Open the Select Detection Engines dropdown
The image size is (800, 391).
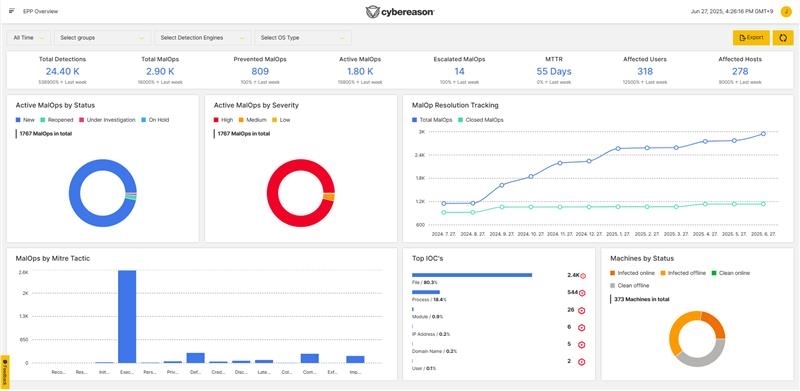202,38
